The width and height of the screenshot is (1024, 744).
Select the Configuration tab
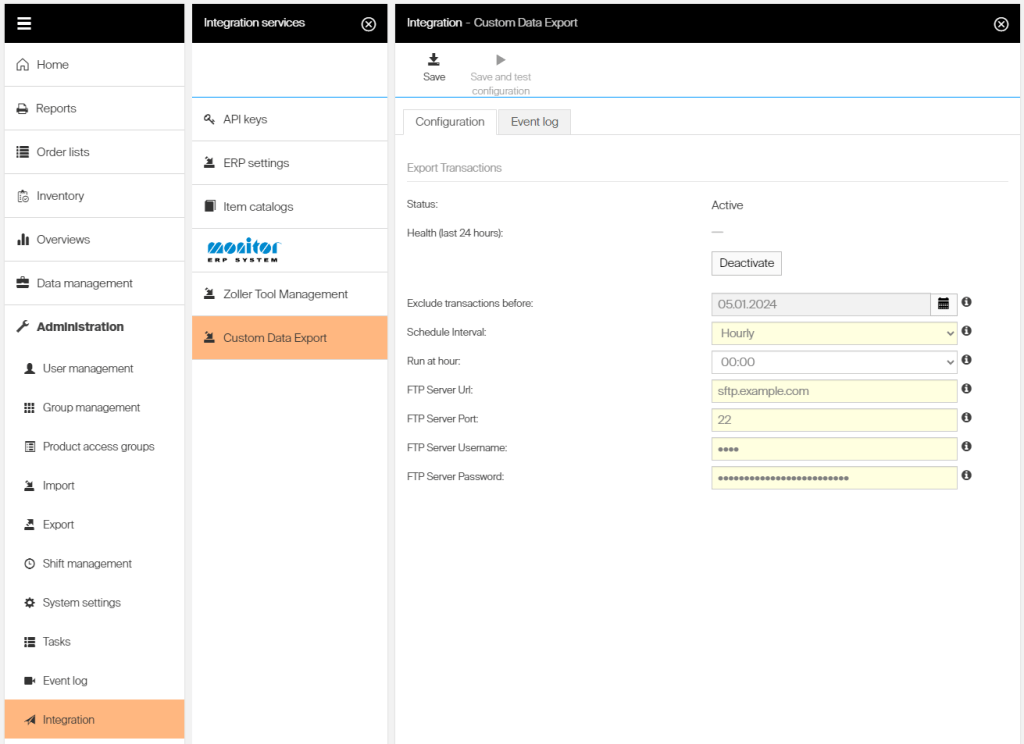(449, 122)
